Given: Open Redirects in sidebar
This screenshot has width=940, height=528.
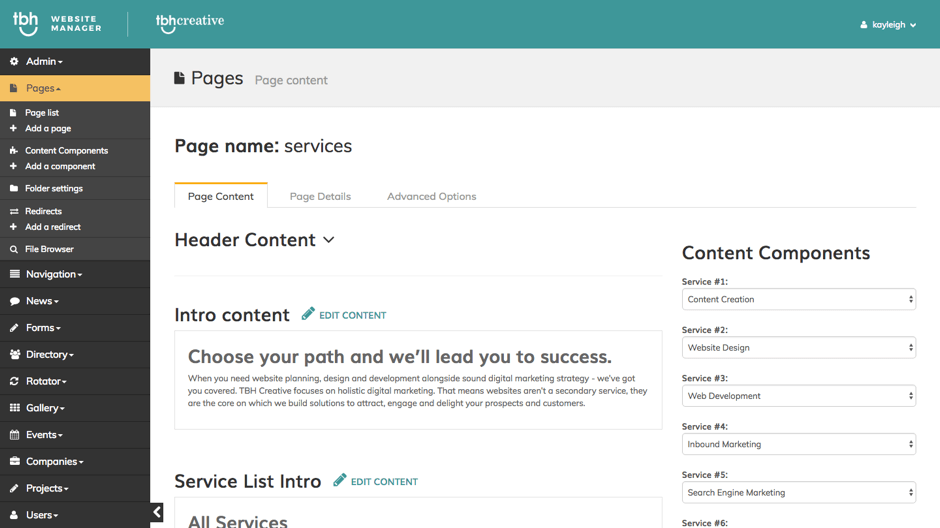Looking at the screenshot, I should 43,211.
